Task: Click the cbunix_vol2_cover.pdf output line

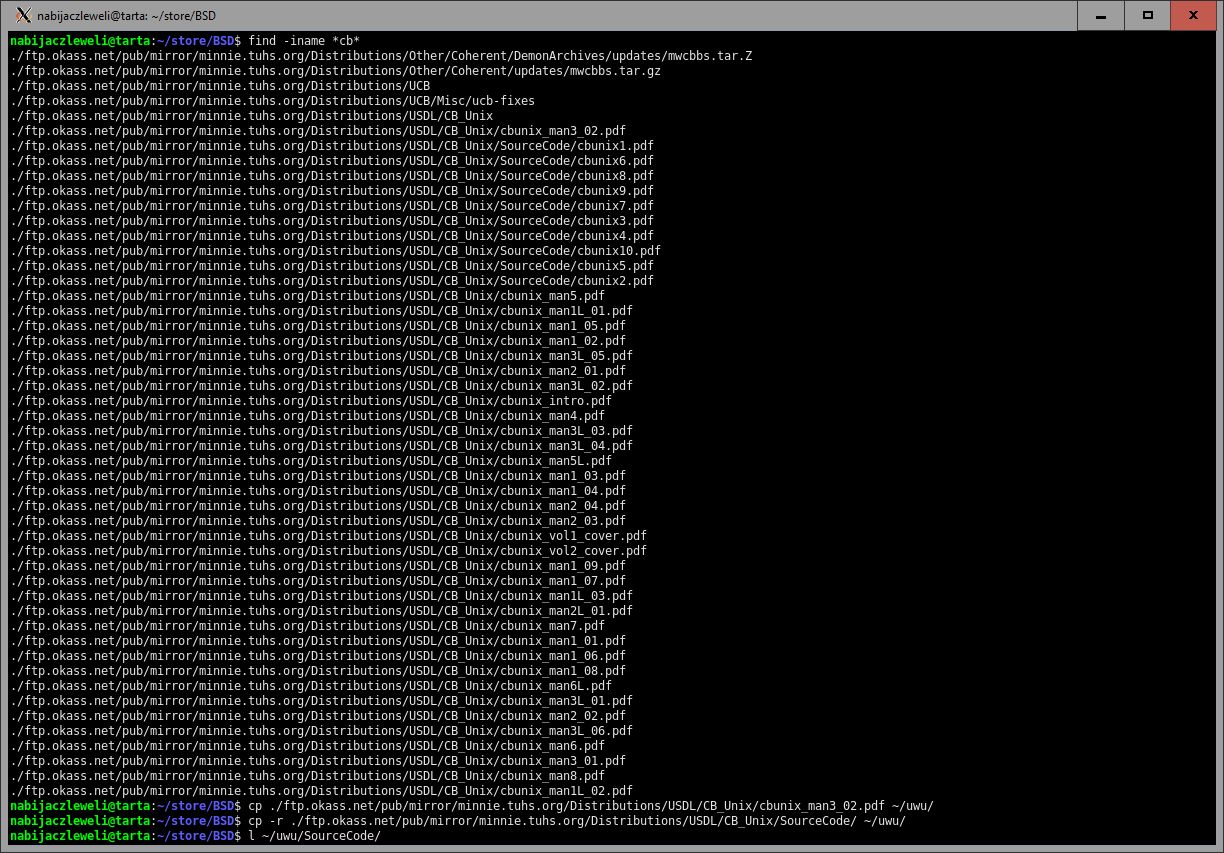Action: [x=329, y=551]
